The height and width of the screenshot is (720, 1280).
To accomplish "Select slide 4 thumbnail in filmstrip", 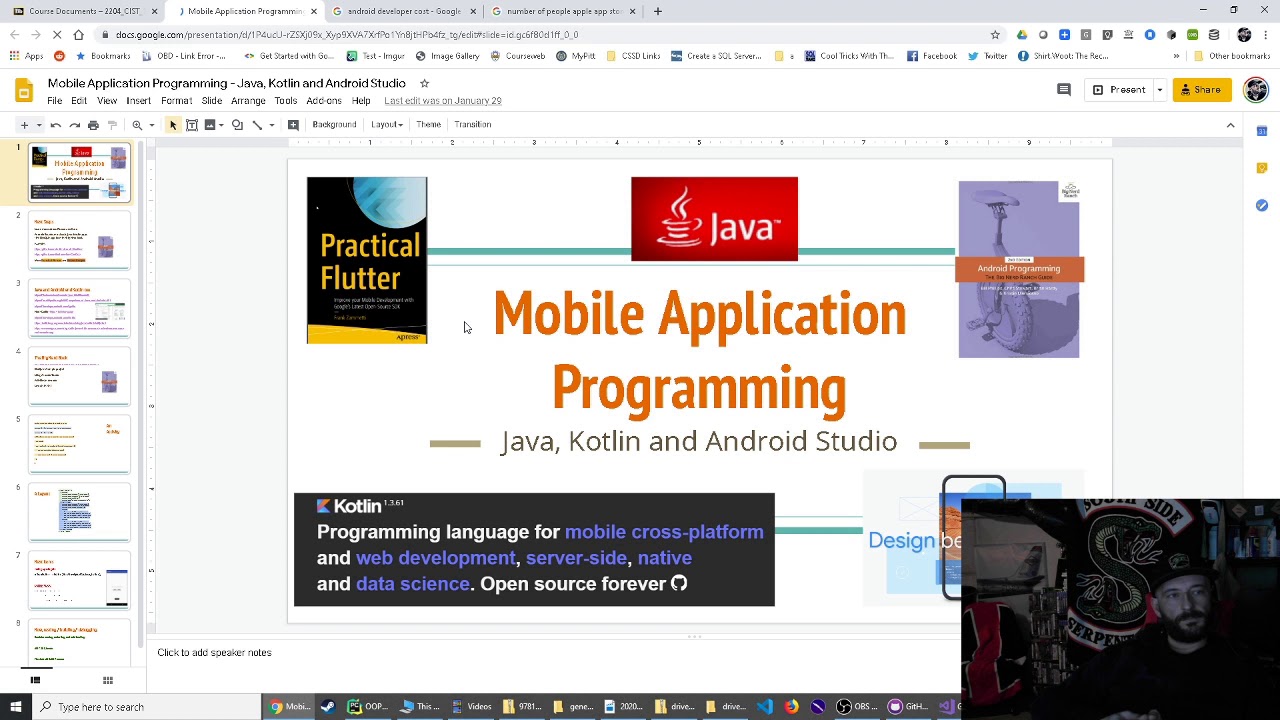I will pyautogui.click(x=80, y=377).
